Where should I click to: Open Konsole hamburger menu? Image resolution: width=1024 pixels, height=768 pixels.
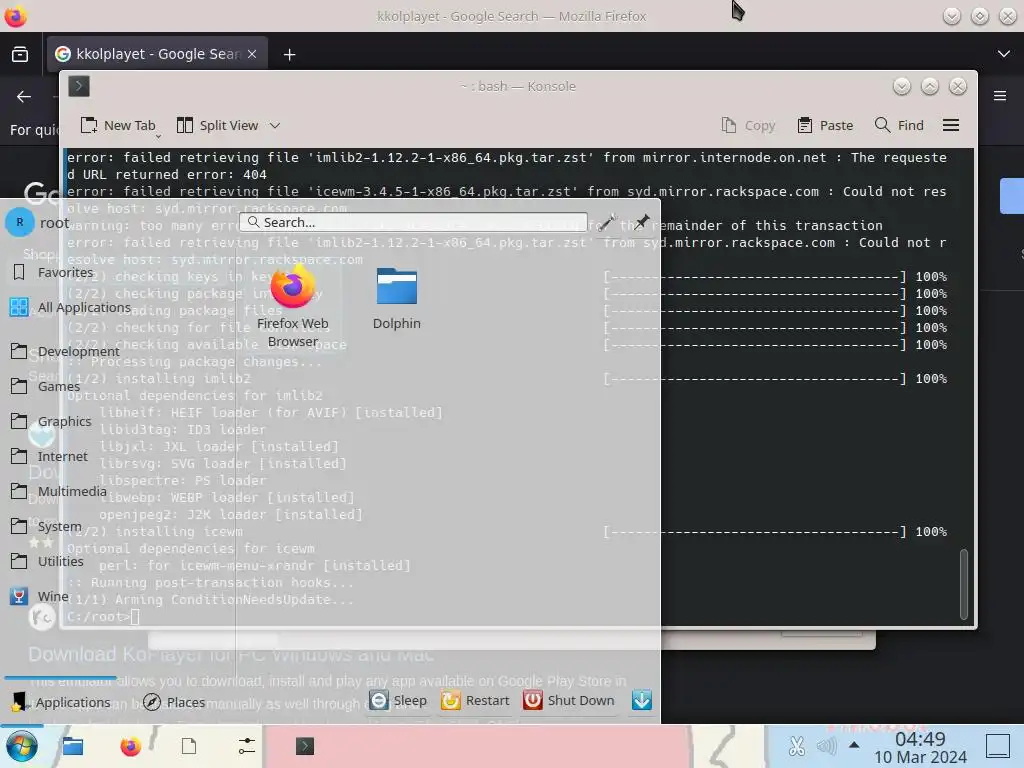(x=951, y=125)
